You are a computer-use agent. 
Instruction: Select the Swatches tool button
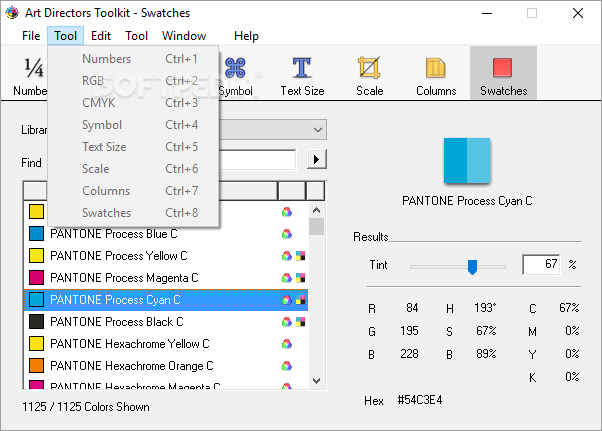503,73
